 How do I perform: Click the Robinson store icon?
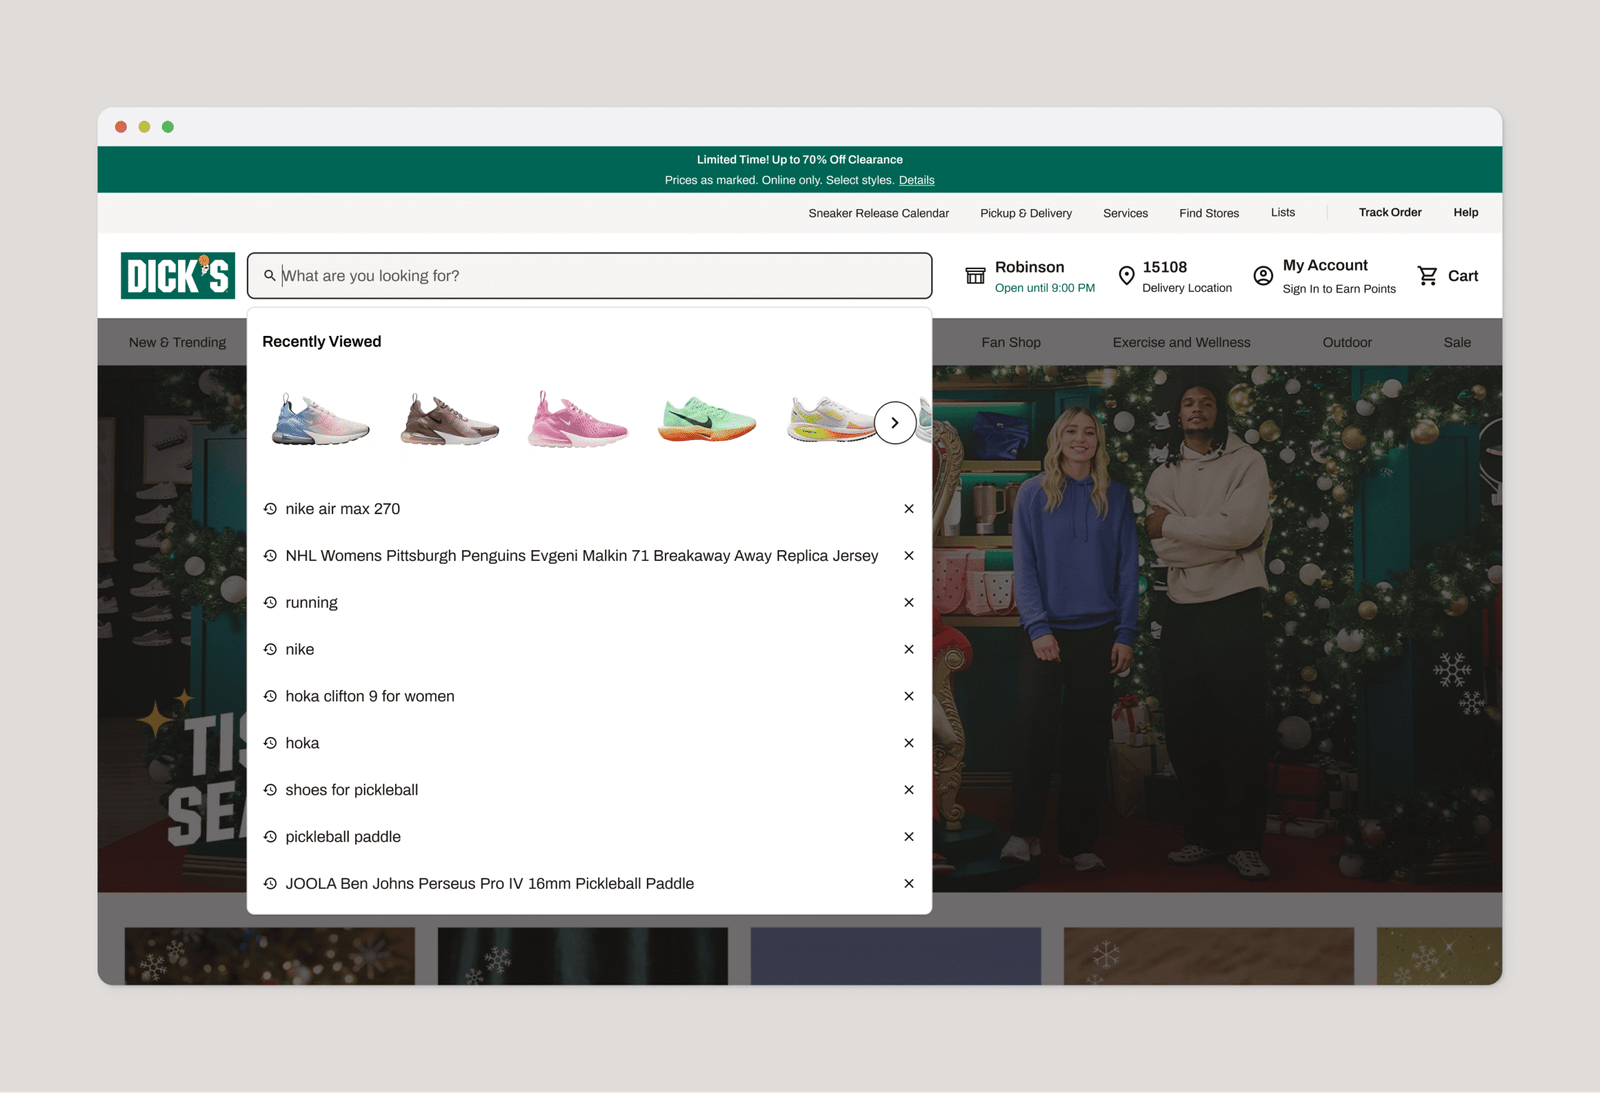975,276
